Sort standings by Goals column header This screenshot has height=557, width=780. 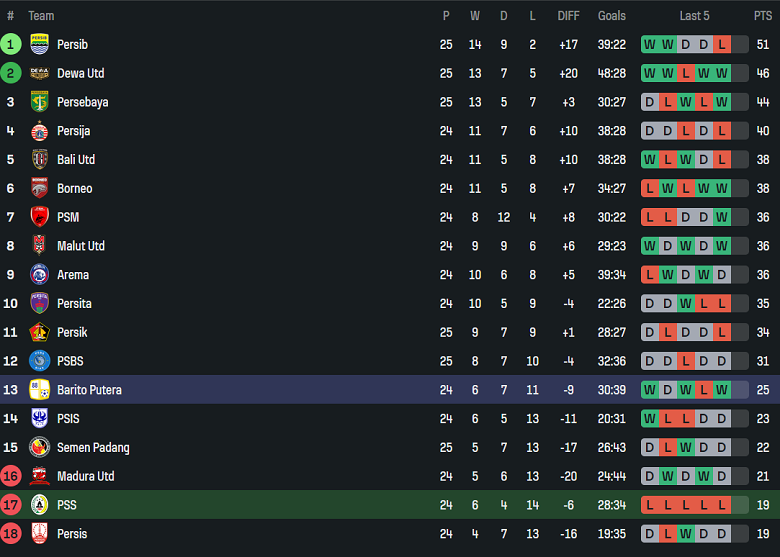(x=611, y=16)
